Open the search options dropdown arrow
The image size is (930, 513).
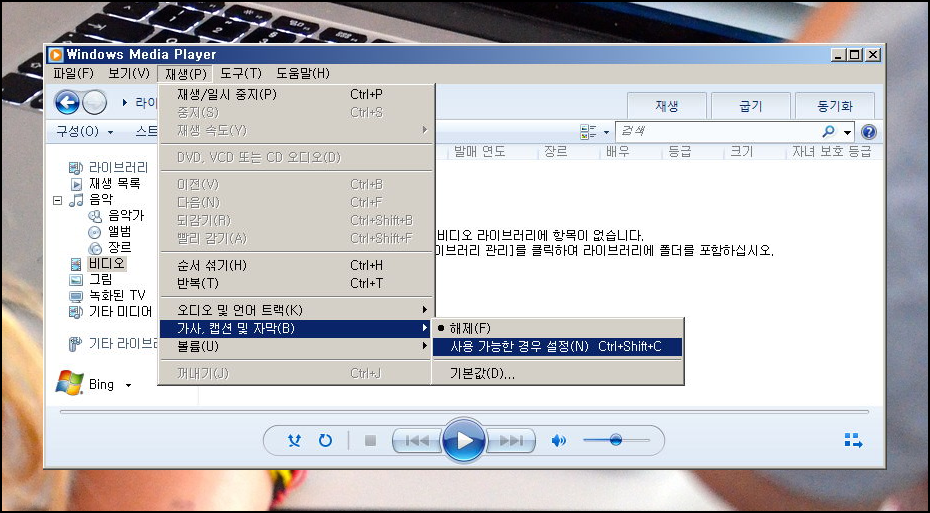(x=848, y=132)
